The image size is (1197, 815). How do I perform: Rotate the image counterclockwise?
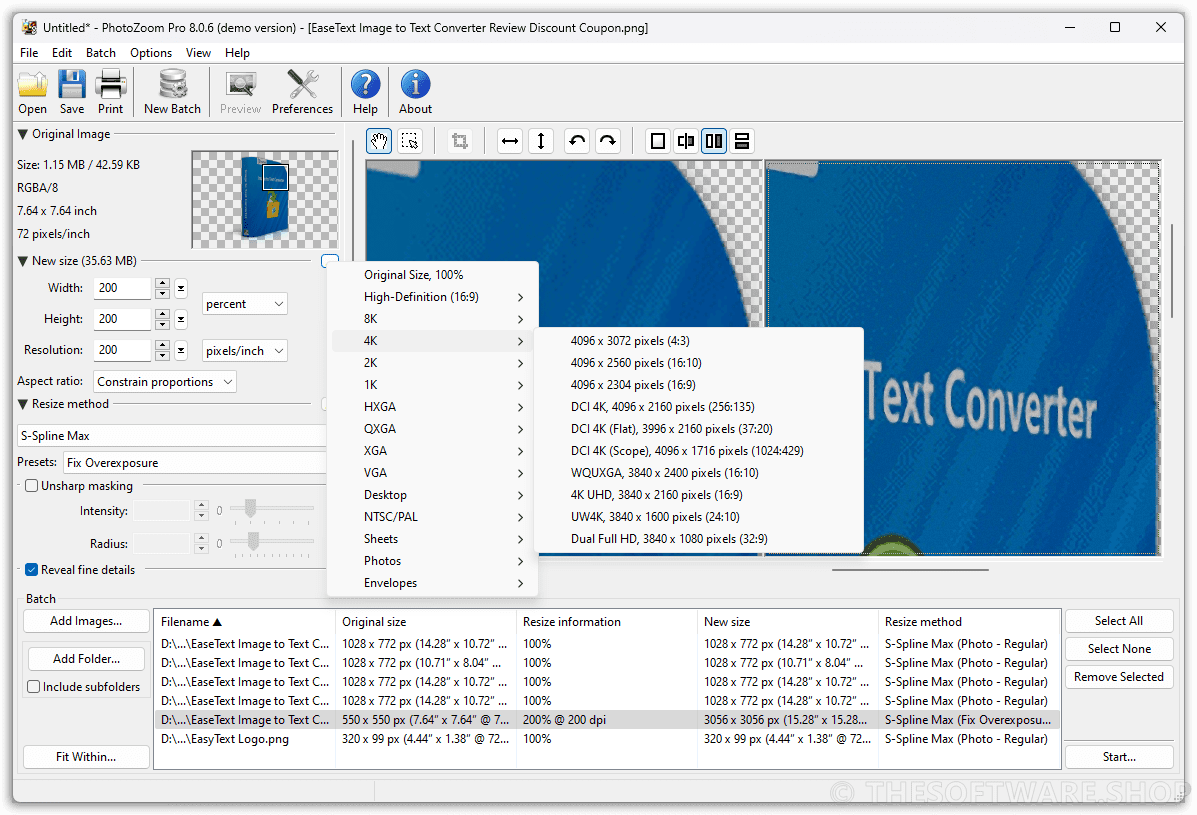[577, 141]
